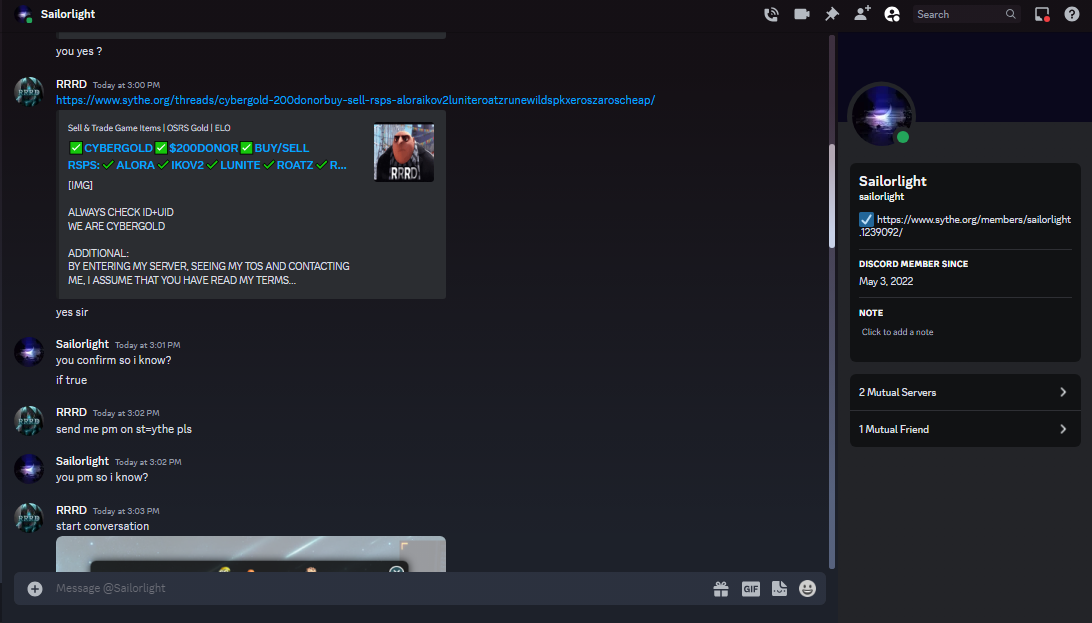This screenshot has height=623, width=1092.
Task: Click the 'WE ARE CYBERGOLD' embed text
Action: pos(116,226)
